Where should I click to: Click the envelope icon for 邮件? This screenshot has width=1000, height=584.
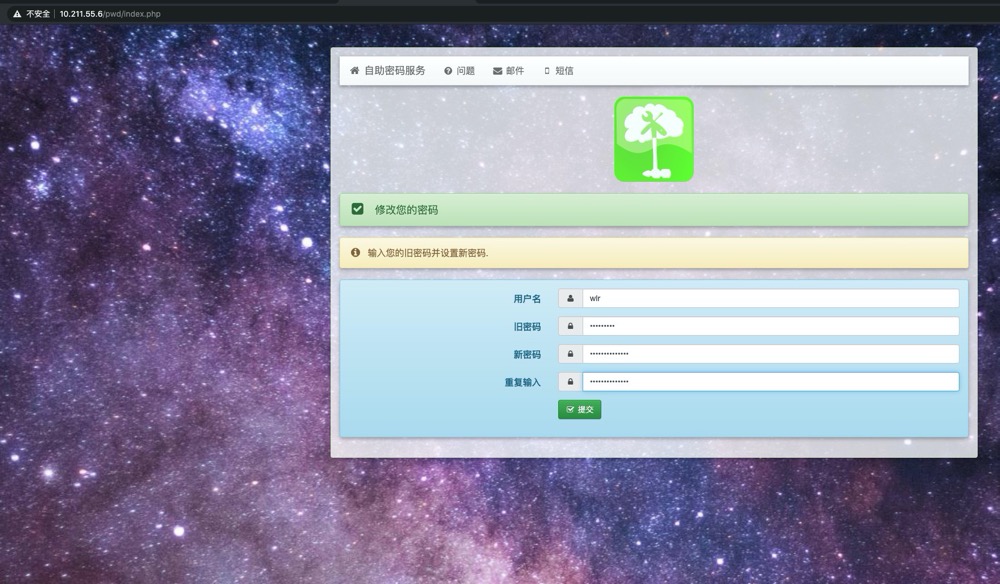coord(497,71)
